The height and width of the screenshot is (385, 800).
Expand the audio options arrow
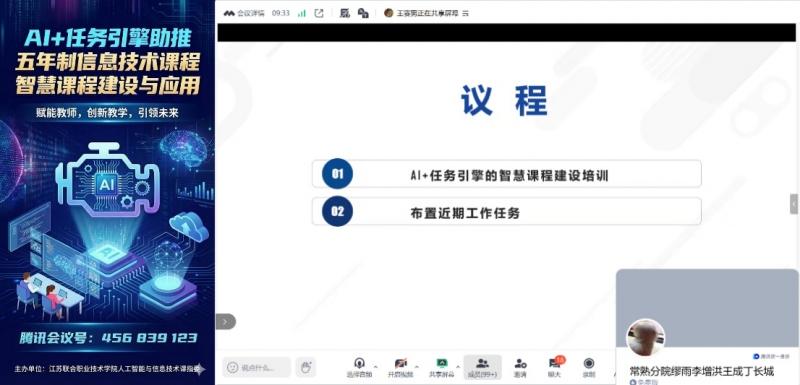[x=376, y=366]
